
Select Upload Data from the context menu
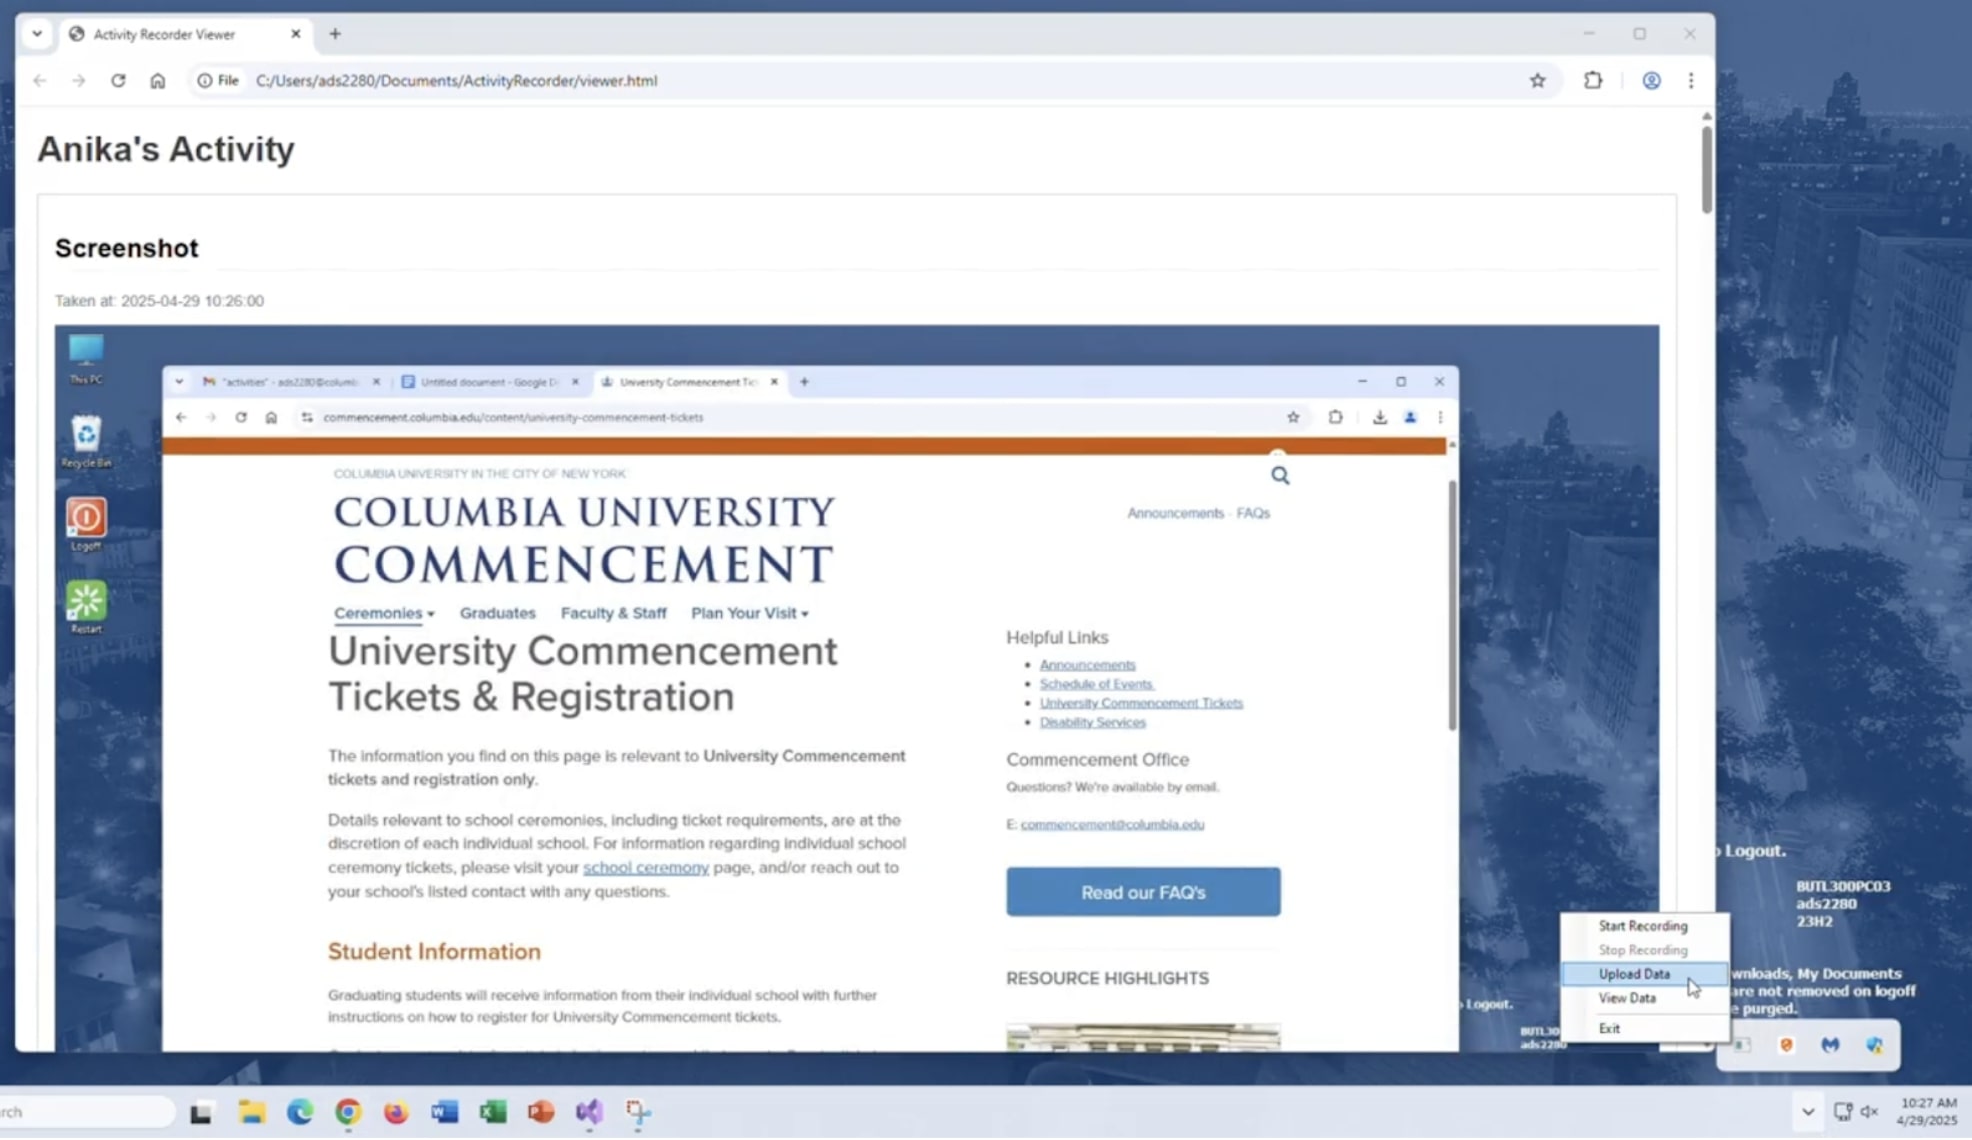[x=1643, y=974]
